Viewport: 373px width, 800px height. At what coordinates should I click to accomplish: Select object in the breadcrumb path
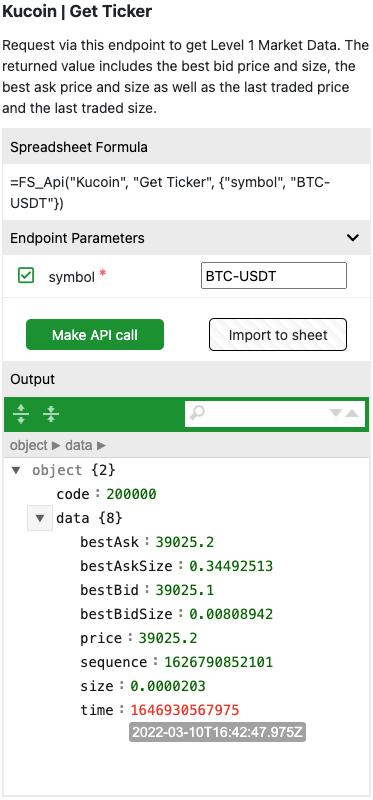coord(29,445)
